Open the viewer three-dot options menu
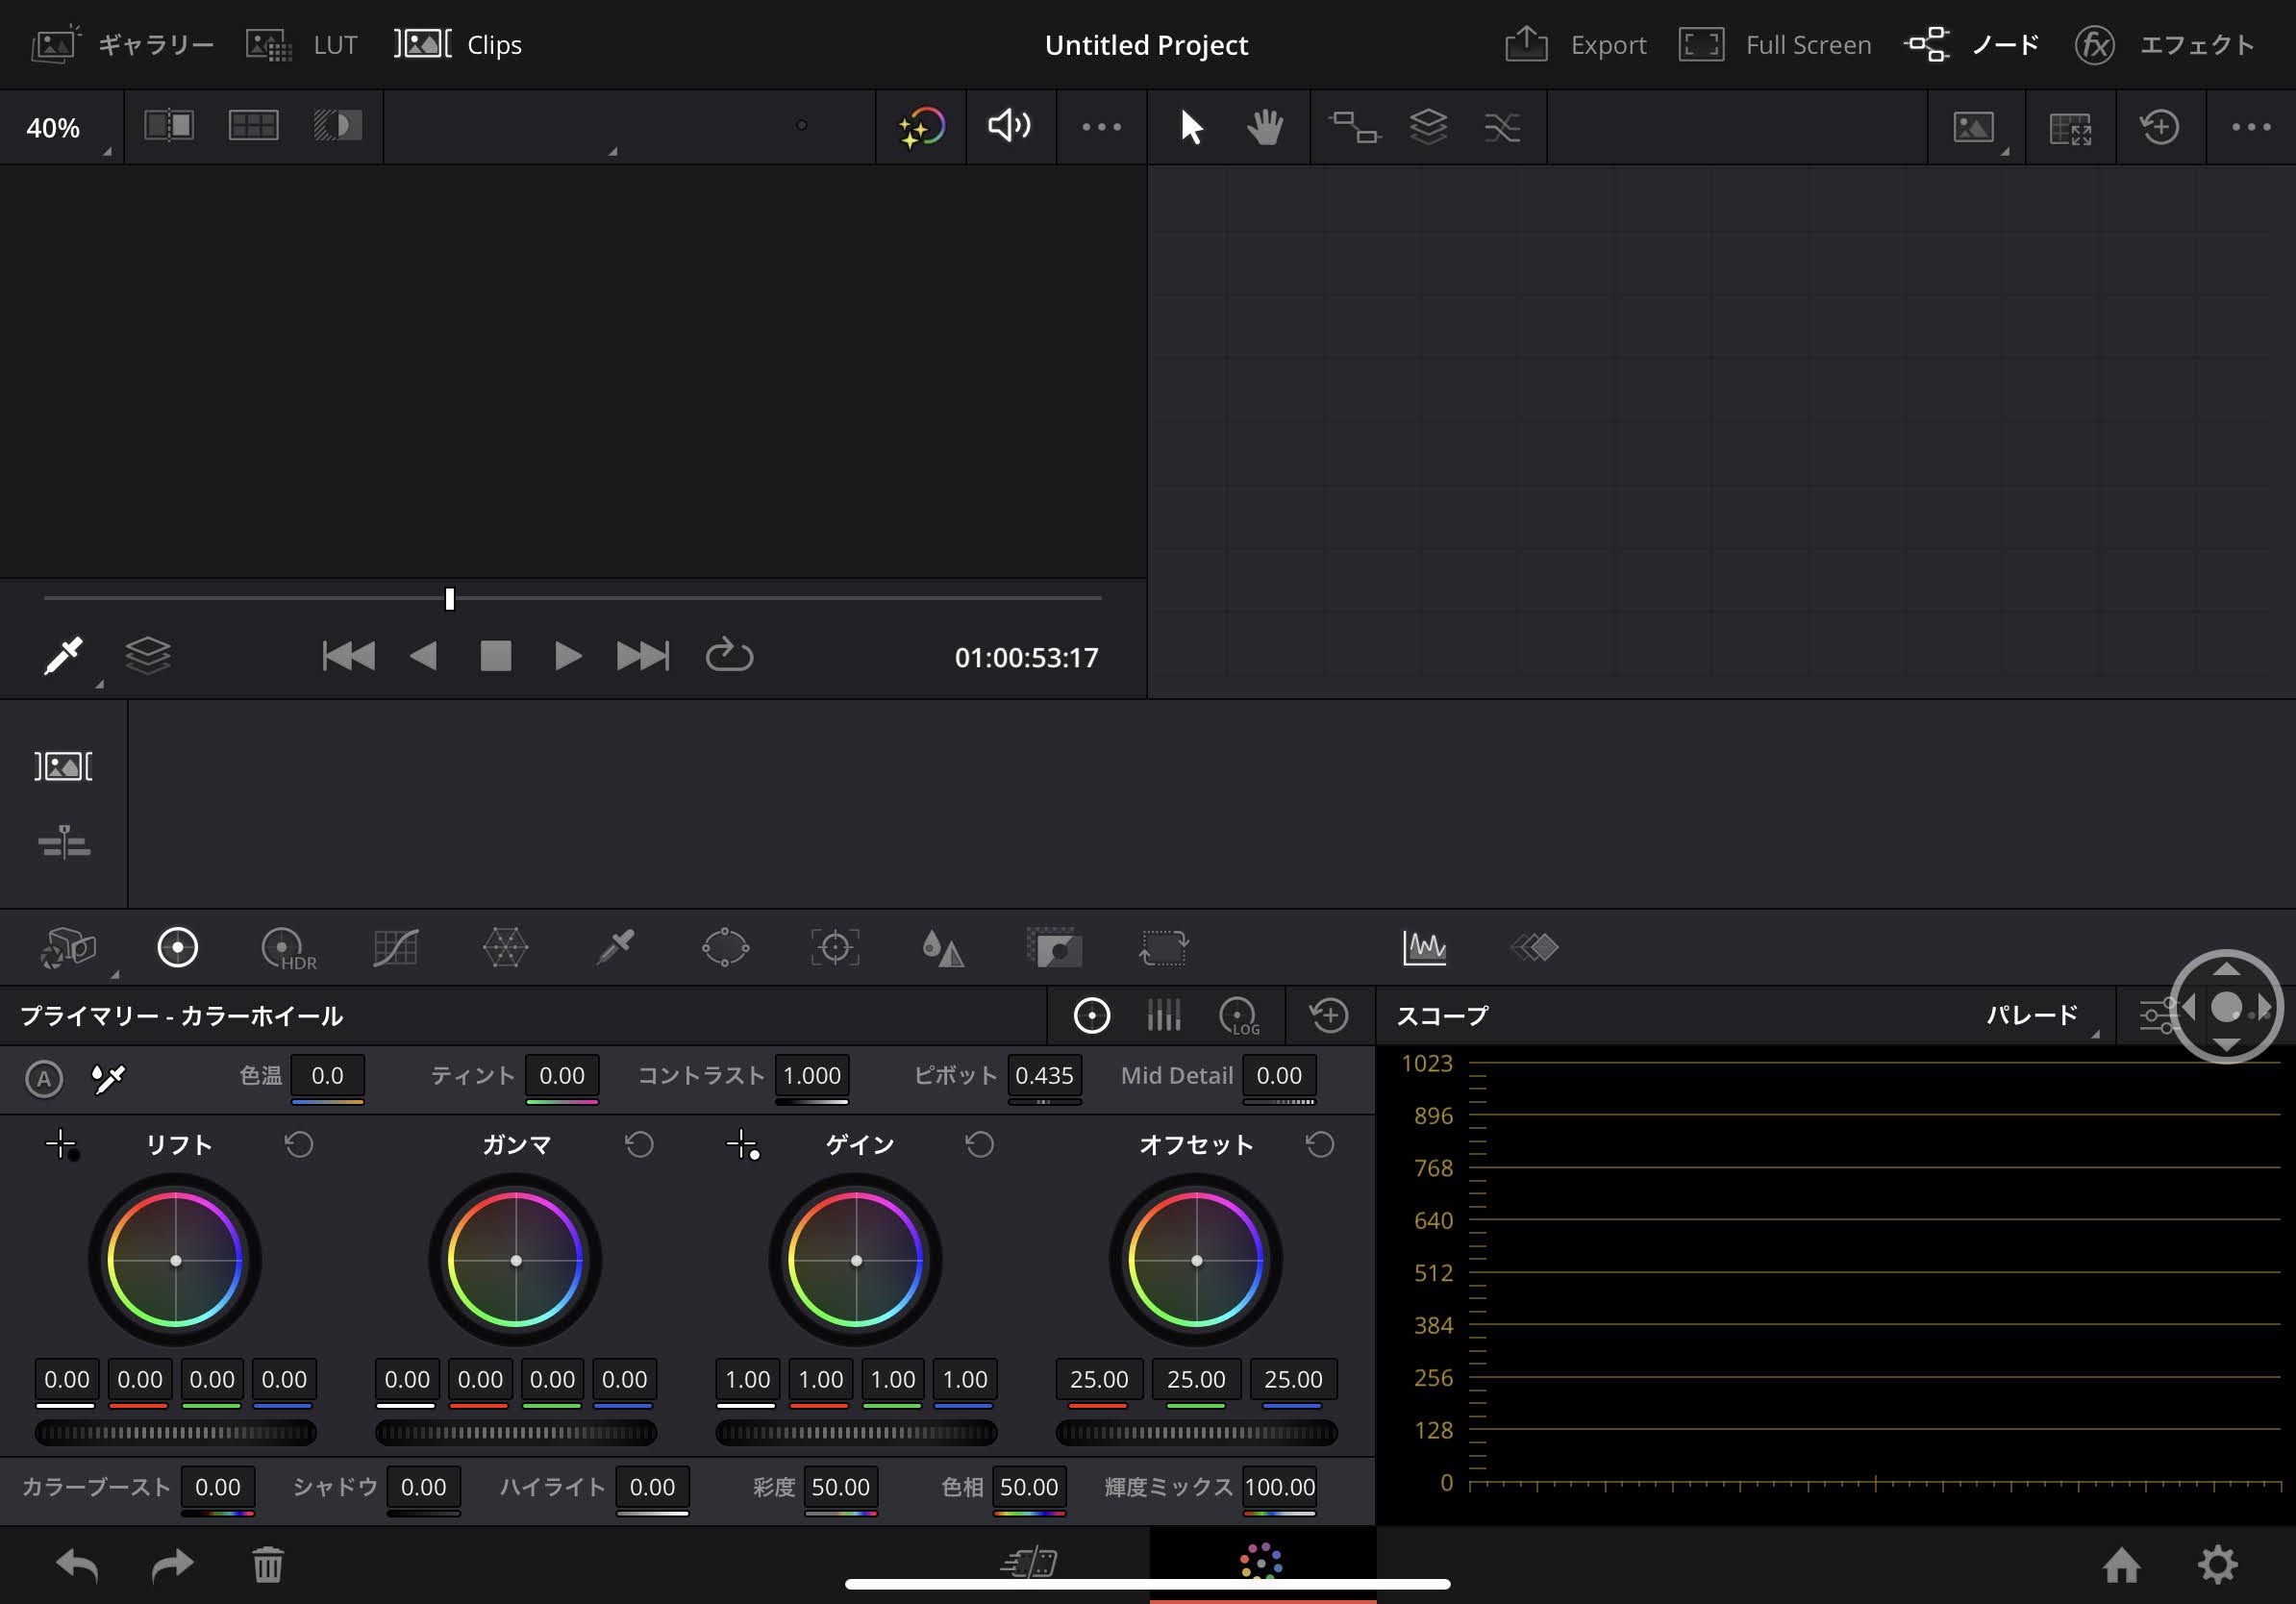Viewport: 2296px width, 1604px height. (1101, 127)
